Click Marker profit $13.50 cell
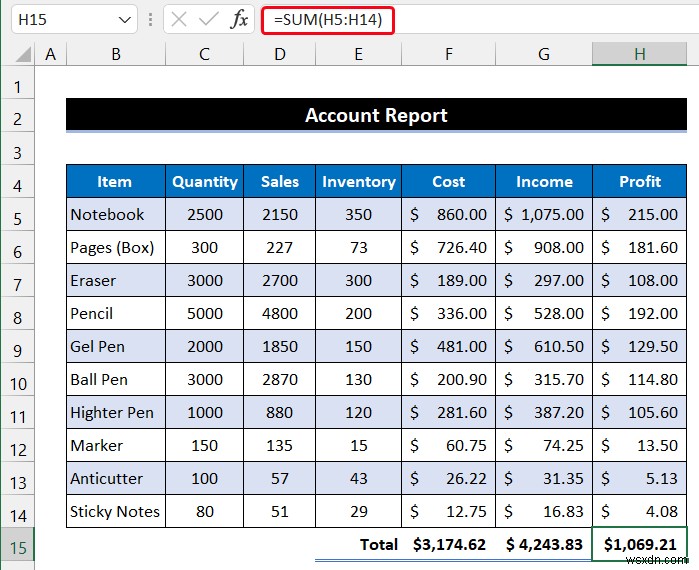This screenshot has width=699, height=570. pyautogui.click(x=640, y=445)
